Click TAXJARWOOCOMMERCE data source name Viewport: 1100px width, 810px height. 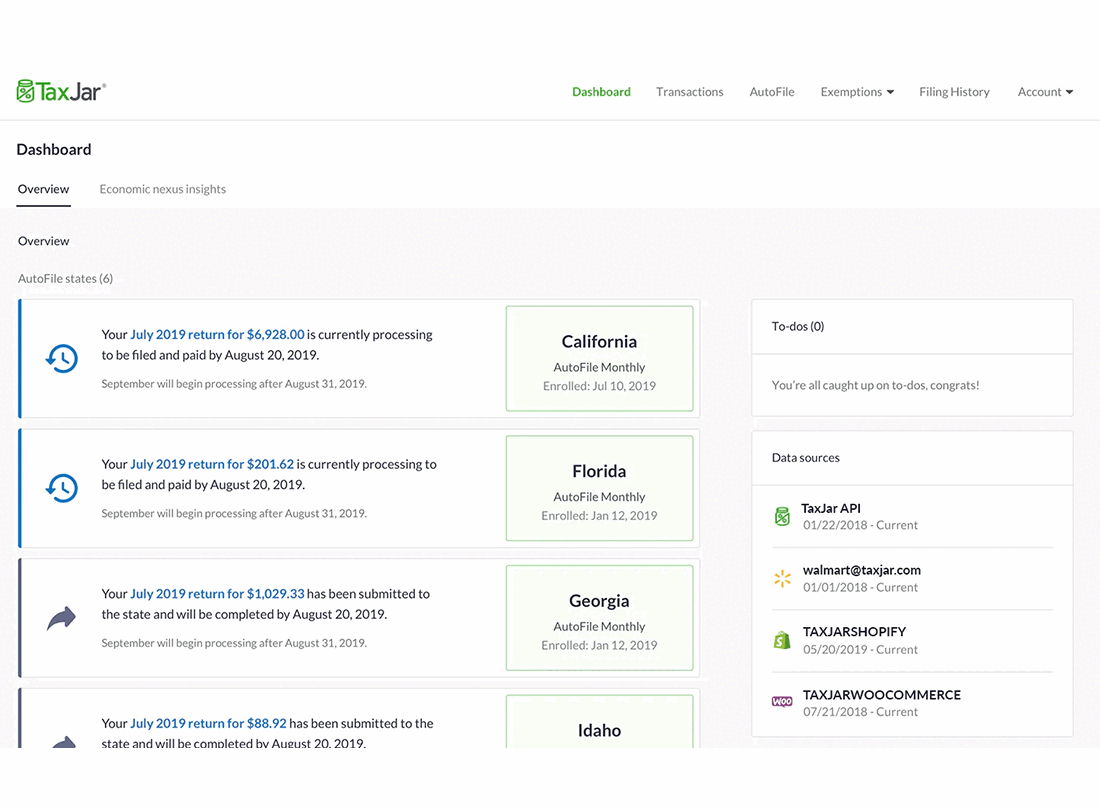[x=882, y=695]
